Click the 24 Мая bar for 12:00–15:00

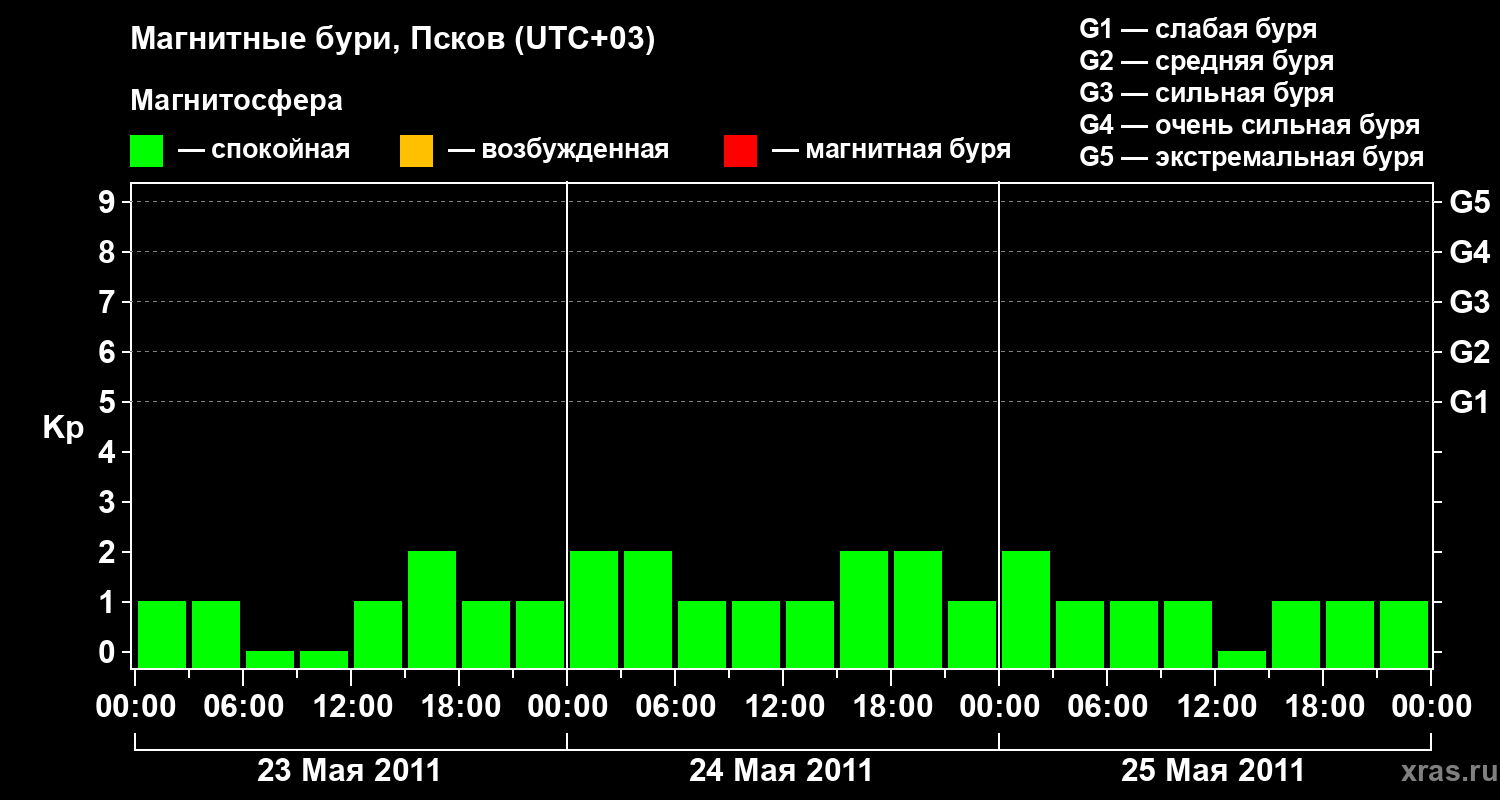[810, 634]
